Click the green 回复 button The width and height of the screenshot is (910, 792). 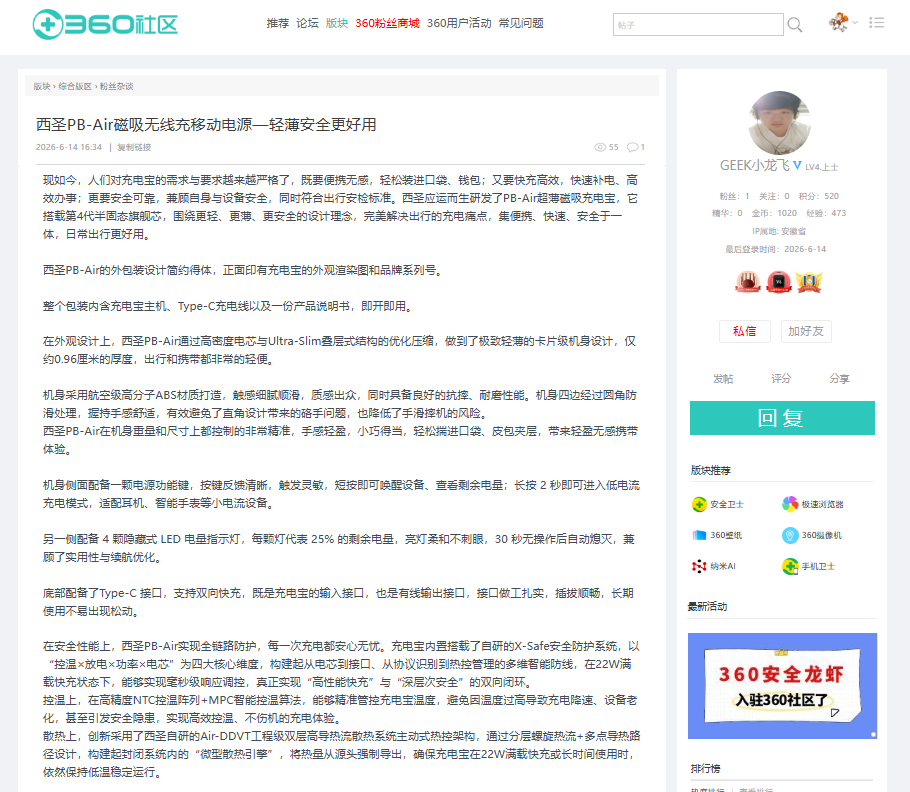[x=782, y=418]
